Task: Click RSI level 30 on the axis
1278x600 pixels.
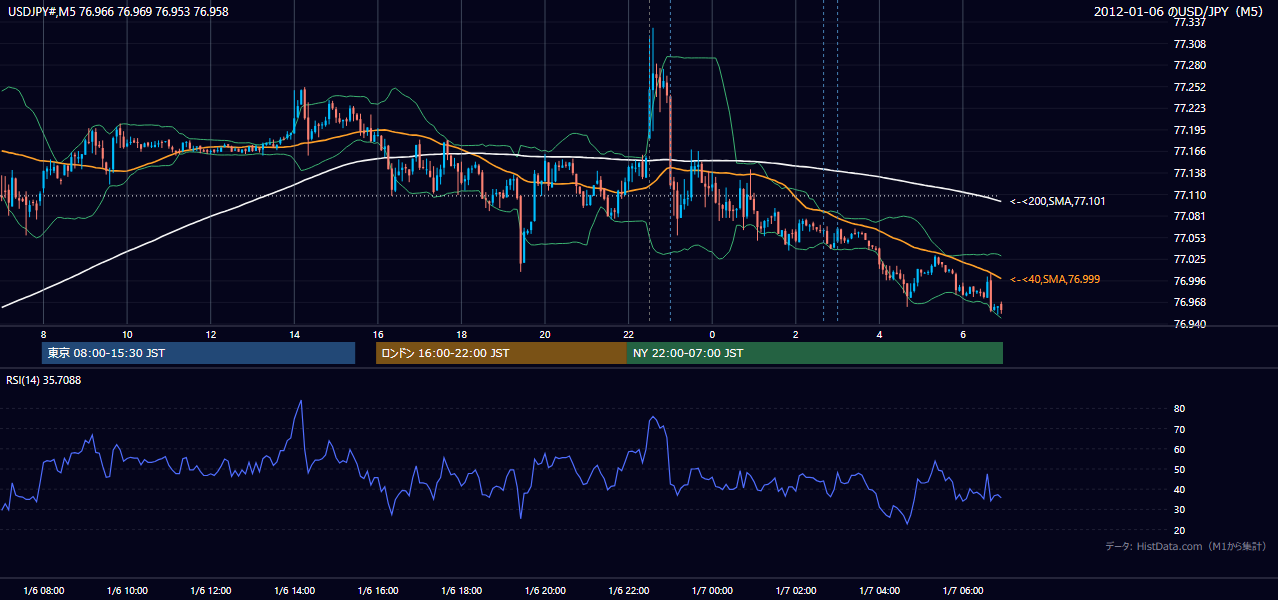Action: tap(1179, 509)
